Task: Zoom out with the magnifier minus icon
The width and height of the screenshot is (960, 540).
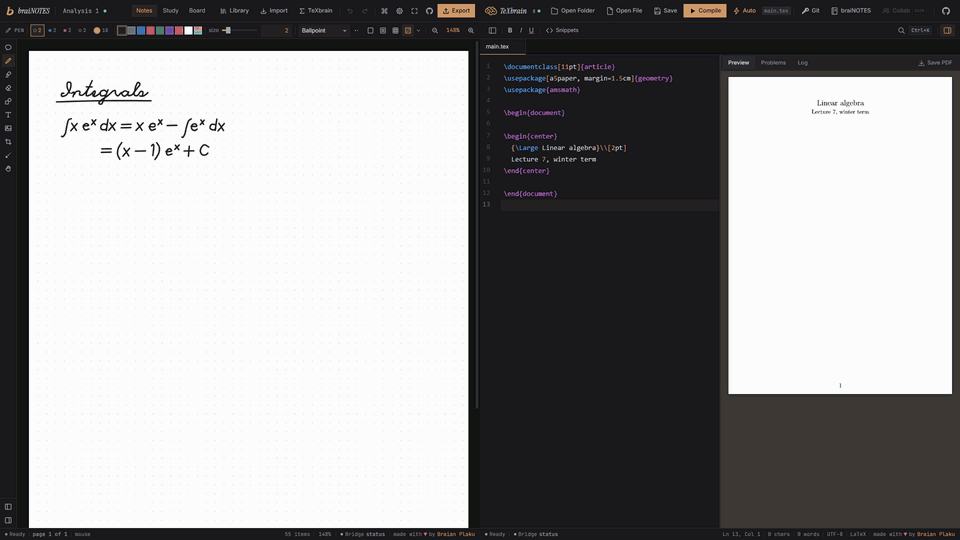Action: click(435, 31)
